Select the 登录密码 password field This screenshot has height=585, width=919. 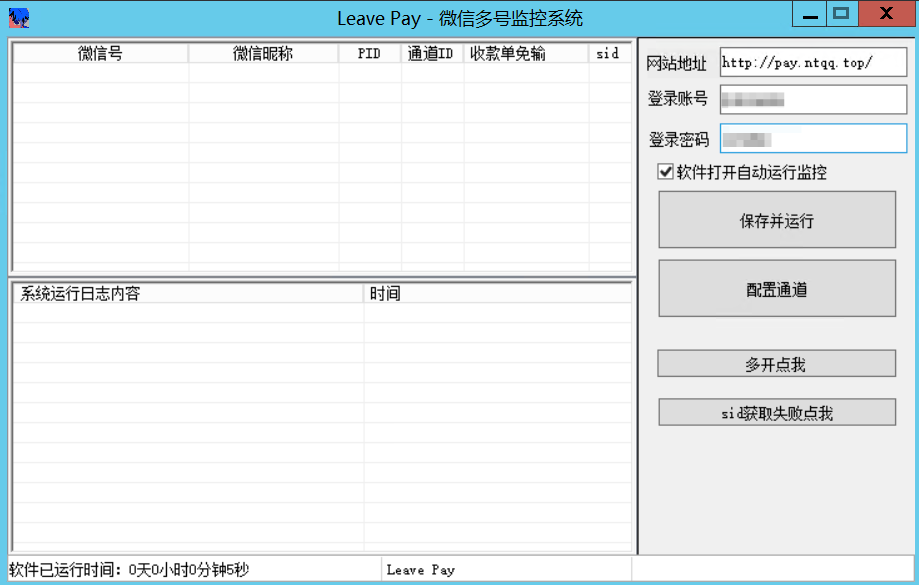click(x=812, y=139)
